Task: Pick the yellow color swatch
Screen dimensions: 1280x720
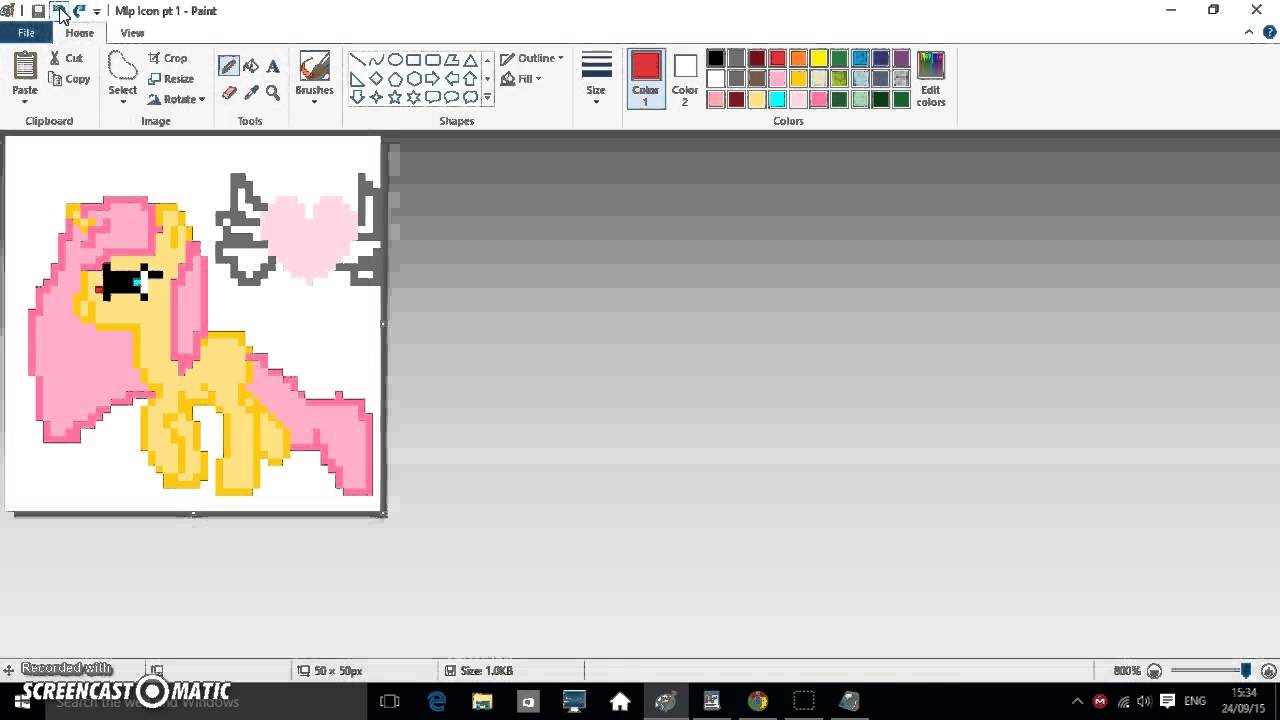Action: click(x=819, y=58)
